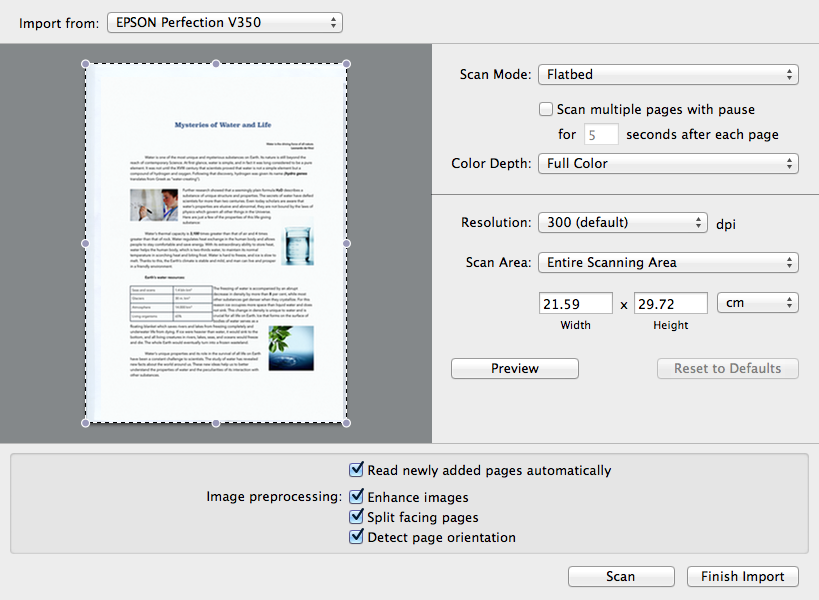Click Reset to Defaults
Image resolution: width=819 pixels, height=600 pixels.
(x=727, y=368)
